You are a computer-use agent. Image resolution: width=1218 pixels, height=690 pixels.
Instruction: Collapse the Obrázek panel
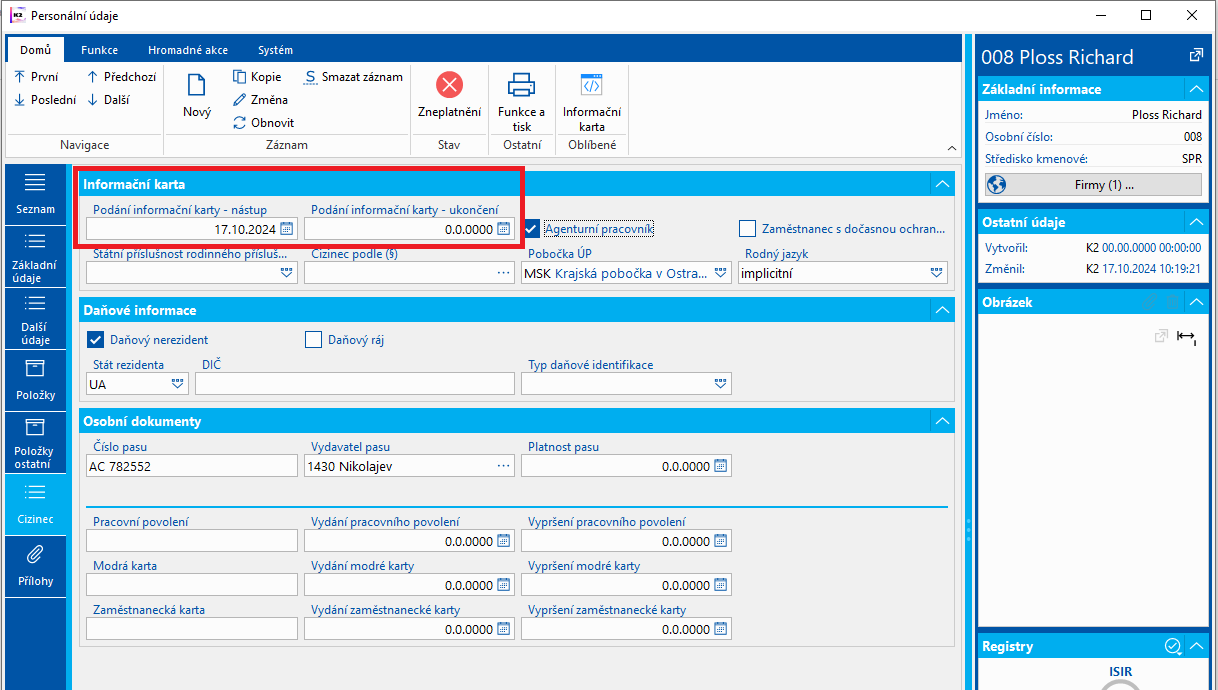pos(1196,301)
